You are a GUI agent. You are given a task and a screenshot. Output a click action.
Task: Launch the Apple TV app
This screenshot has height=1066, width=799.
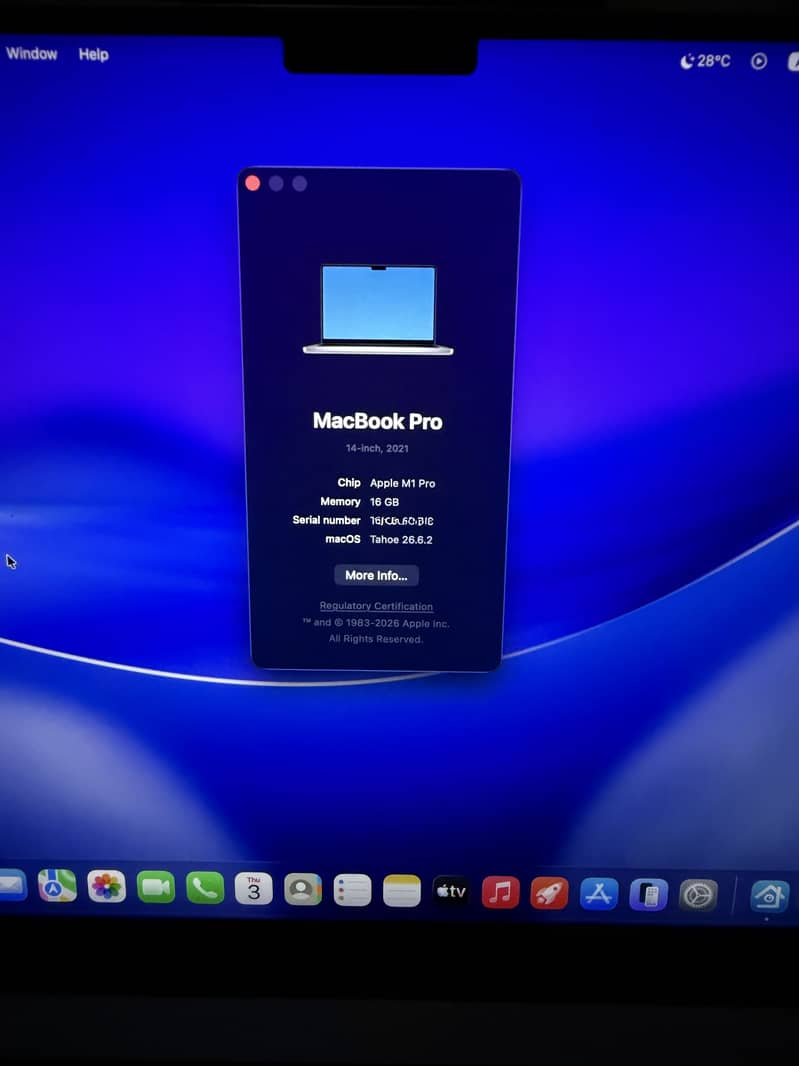pyautogui.click(x=451, y=891)
